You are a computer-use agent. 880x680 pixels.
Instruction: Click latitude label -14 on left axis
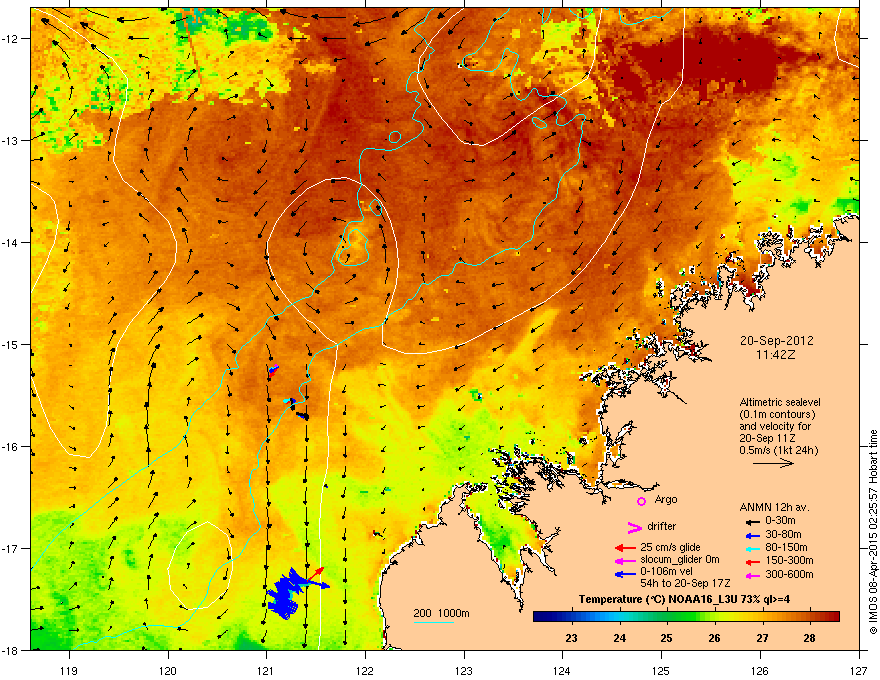[11, 242]
